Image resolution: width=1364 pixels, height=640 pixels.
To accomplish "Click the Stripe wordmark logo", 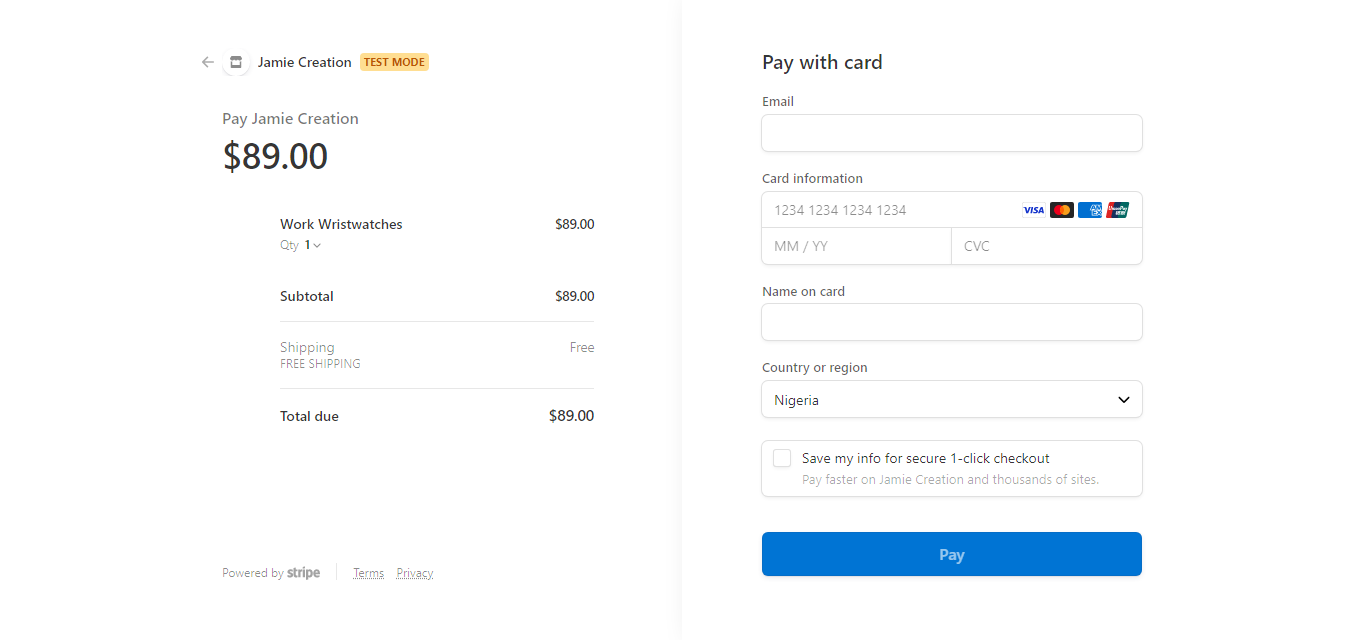I will pos(303,572).
